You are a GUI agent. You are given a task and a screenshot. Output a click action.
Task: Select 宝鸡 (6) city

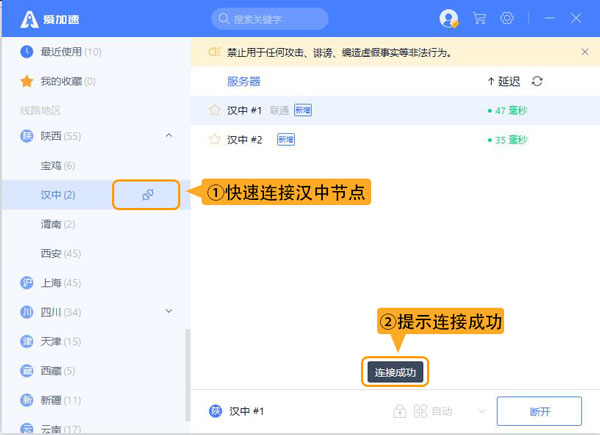pos(58,166)
